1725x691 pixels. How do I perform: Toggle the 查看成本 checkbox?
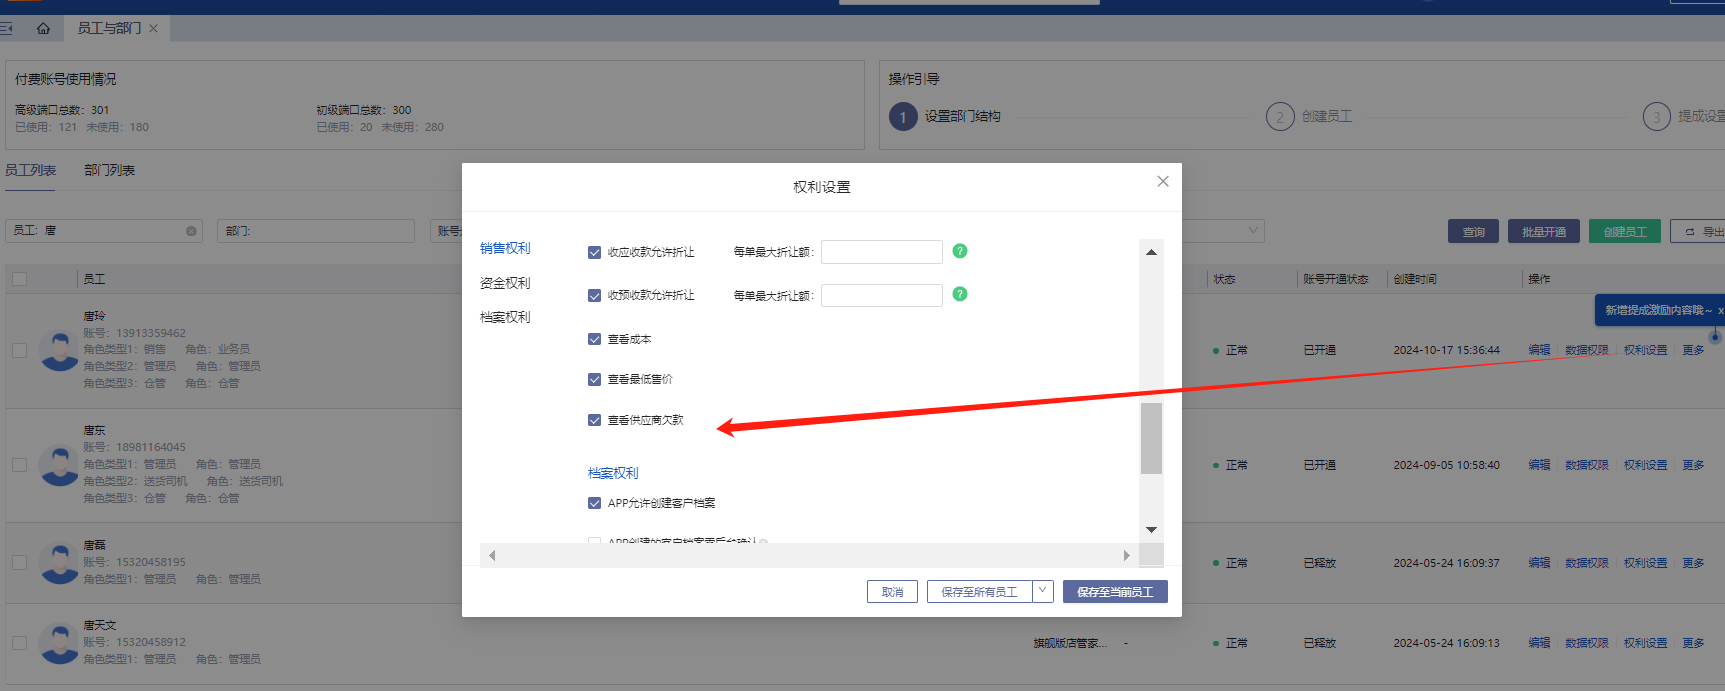coord(594,339)
